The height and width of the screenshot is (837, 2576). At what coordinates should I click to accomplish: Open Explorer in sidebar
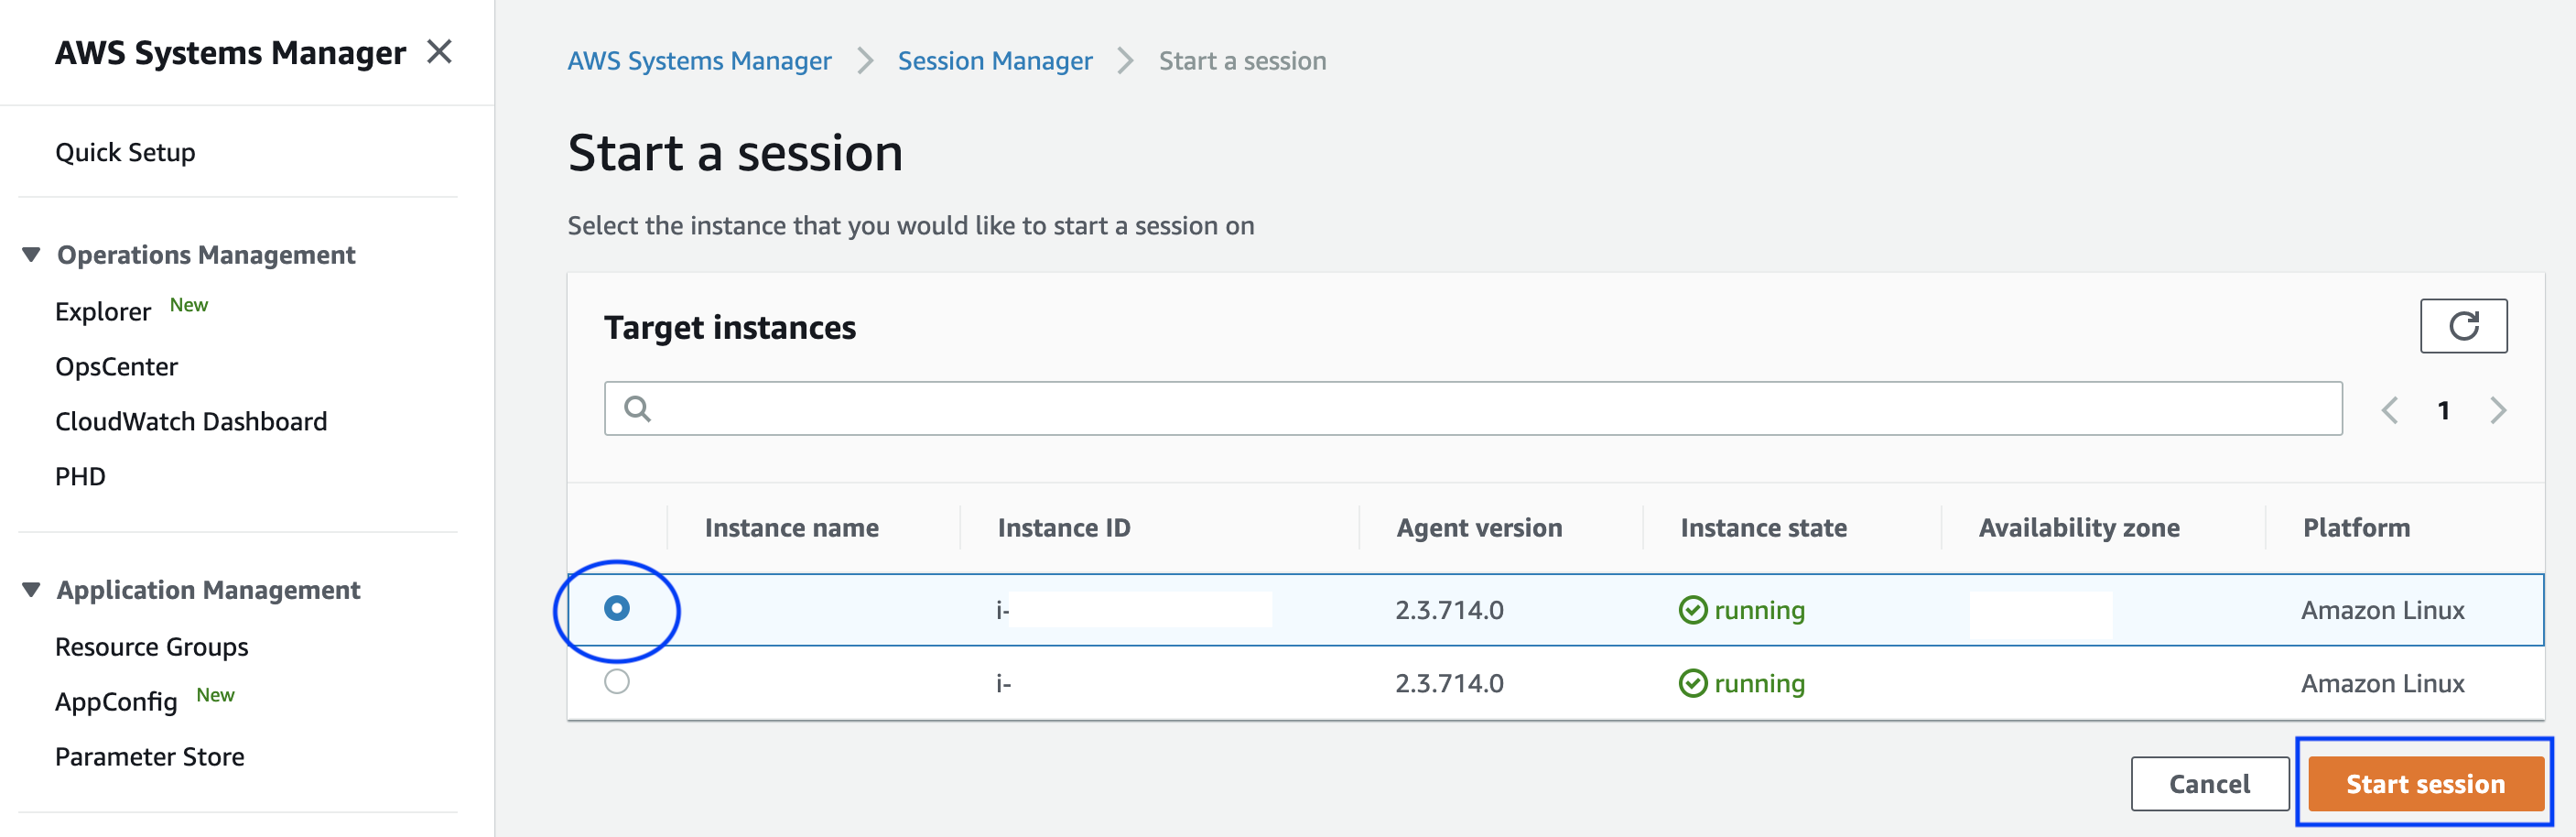pyautogui.click(x=103, y=312)
